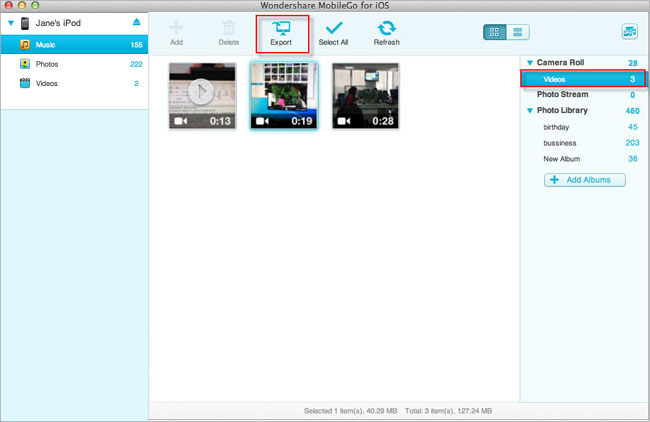Screen dimensions: 650x422
Task: Select the 0:28 video thumbnail
Action: click(x=366, y=96)
